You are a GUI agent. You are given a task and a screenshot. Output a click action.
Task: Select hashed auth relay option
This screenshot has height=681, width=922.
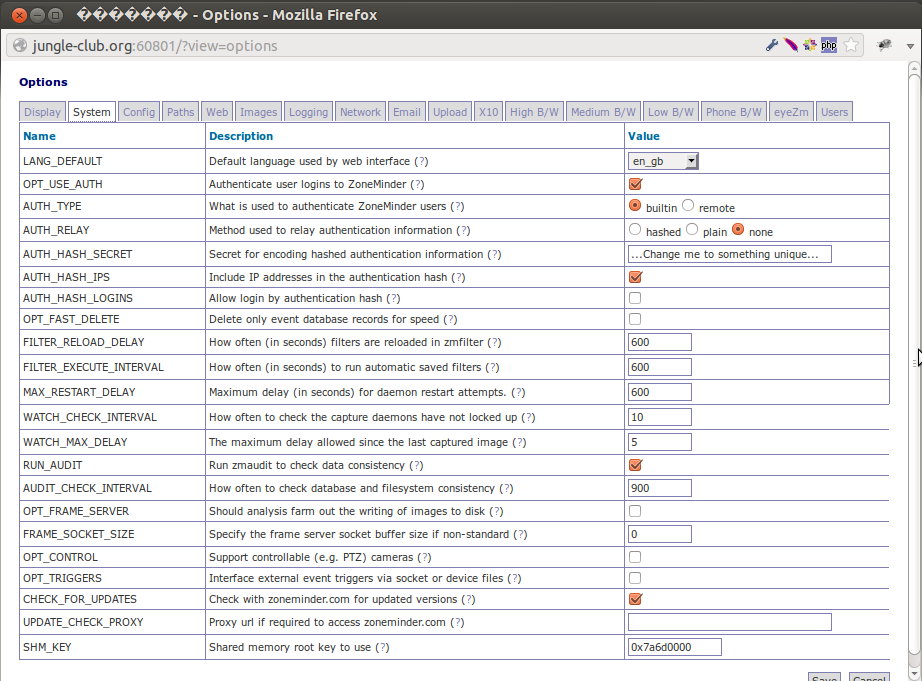pos(635,229)
